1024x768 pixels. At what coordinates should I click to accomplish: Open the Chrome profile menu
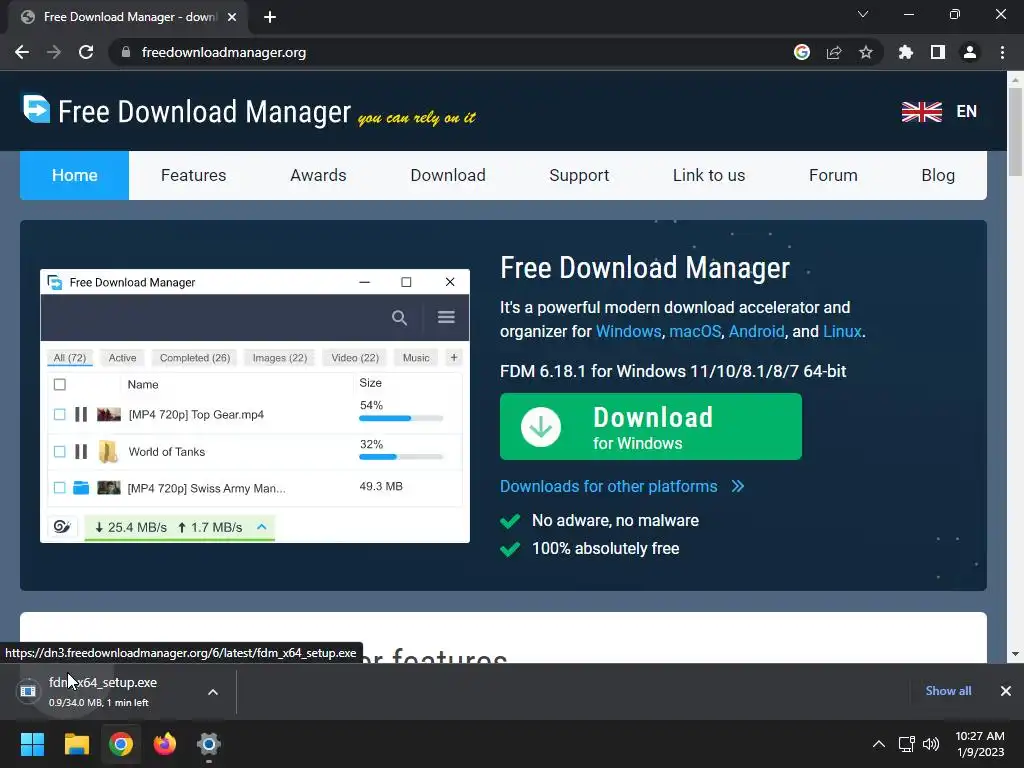(970, 52)
